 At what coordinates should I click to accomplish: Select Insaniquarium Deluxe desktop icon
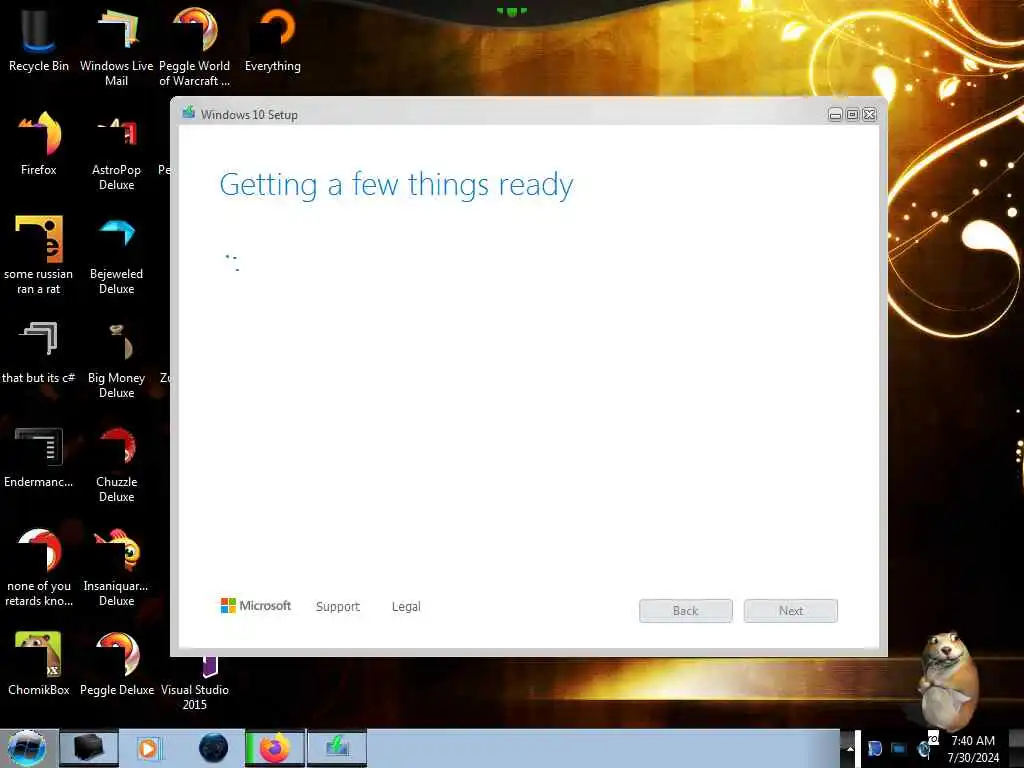click(116, 567)
